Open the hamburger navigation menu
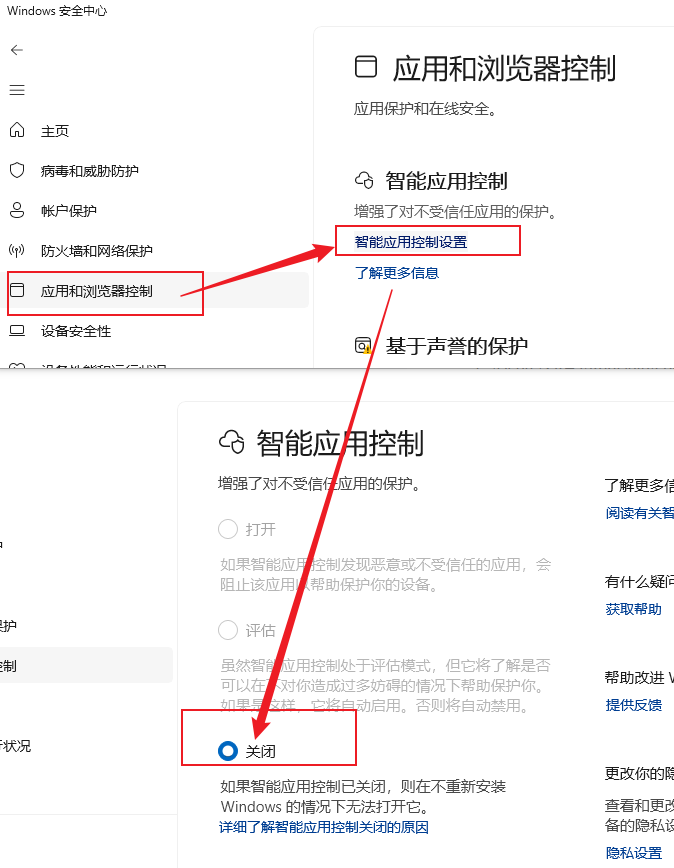Screen dimensions: 674x868 point(17,90)
